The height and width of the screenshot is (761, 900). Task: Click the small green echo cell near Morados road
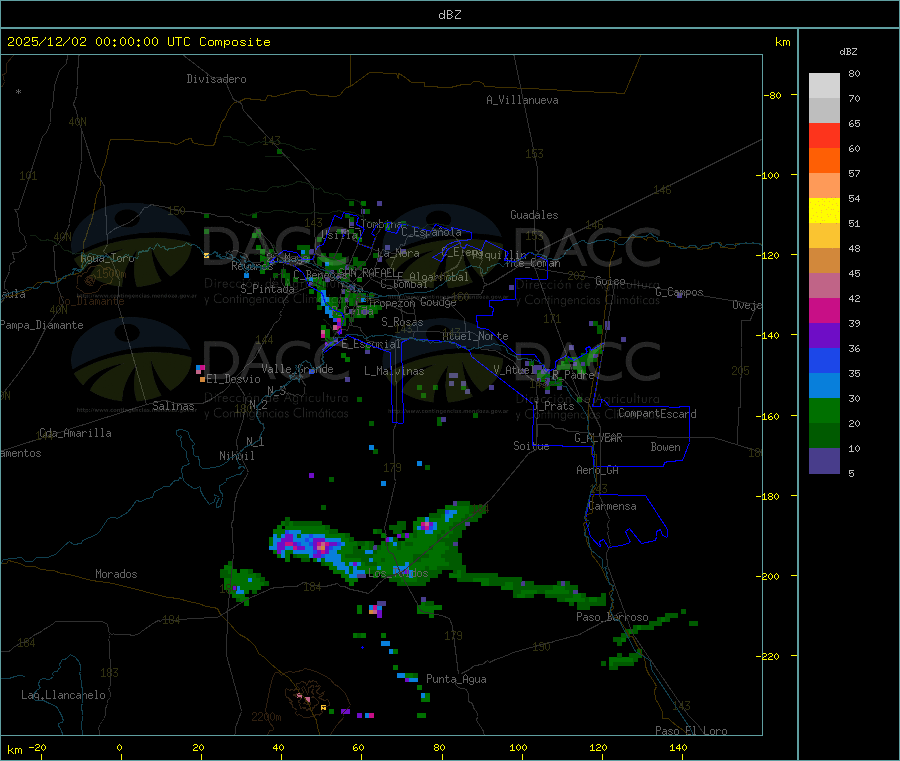[x=244, y=584]
